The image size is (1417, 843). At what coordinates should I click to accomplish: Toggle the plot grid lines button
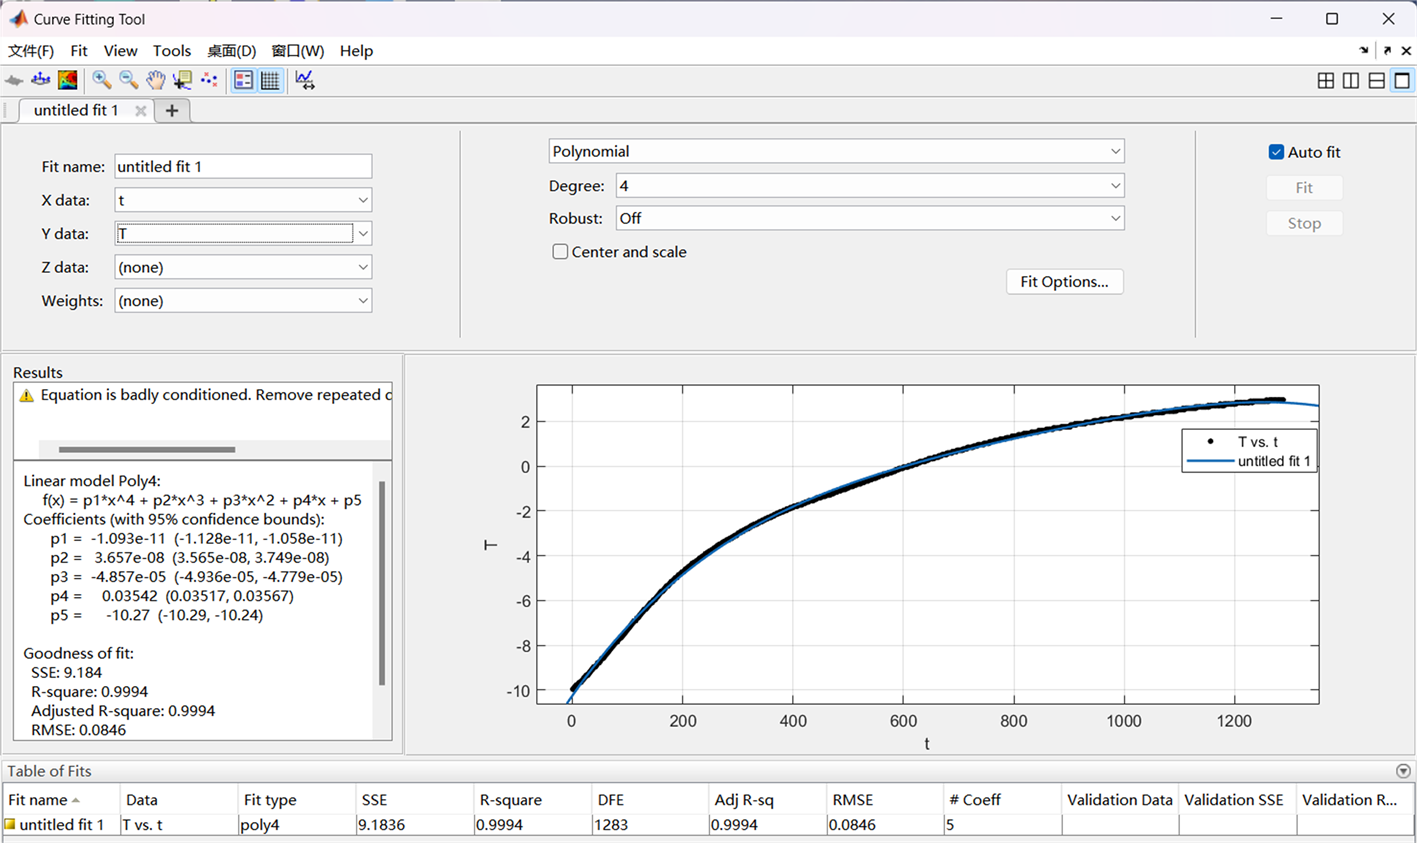[x=270, y=80]
